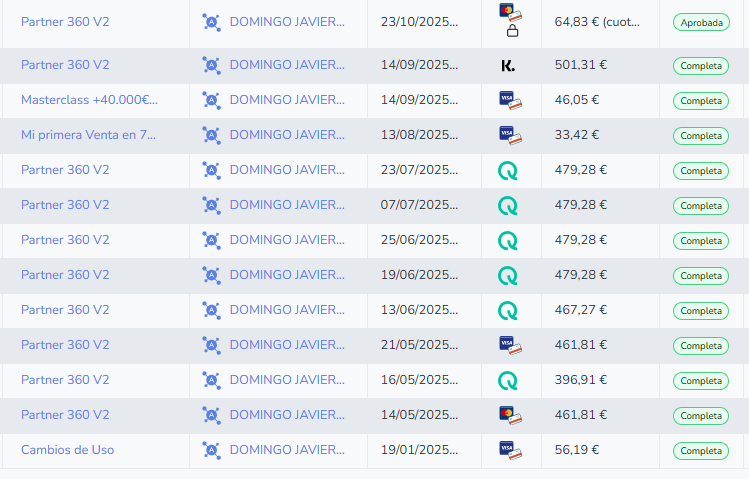This screenshot has width=749, height=479.
Task: Open Partner 360 V2 link dated 19/06/2025
Action: pos(65,275)
